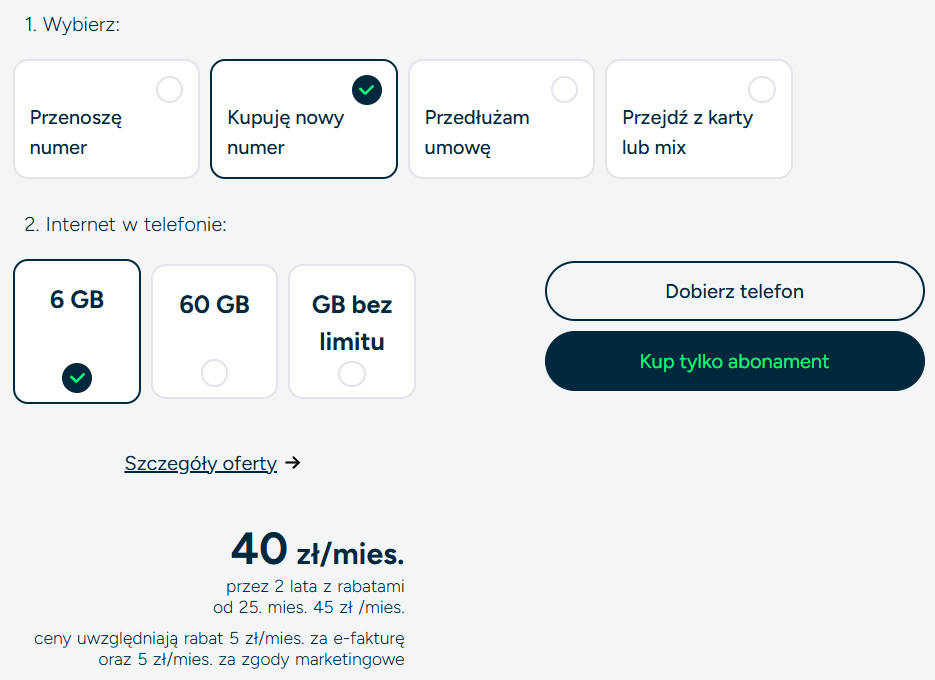
Task: Choose the 60 GB plan label
Action: (214, 305)
